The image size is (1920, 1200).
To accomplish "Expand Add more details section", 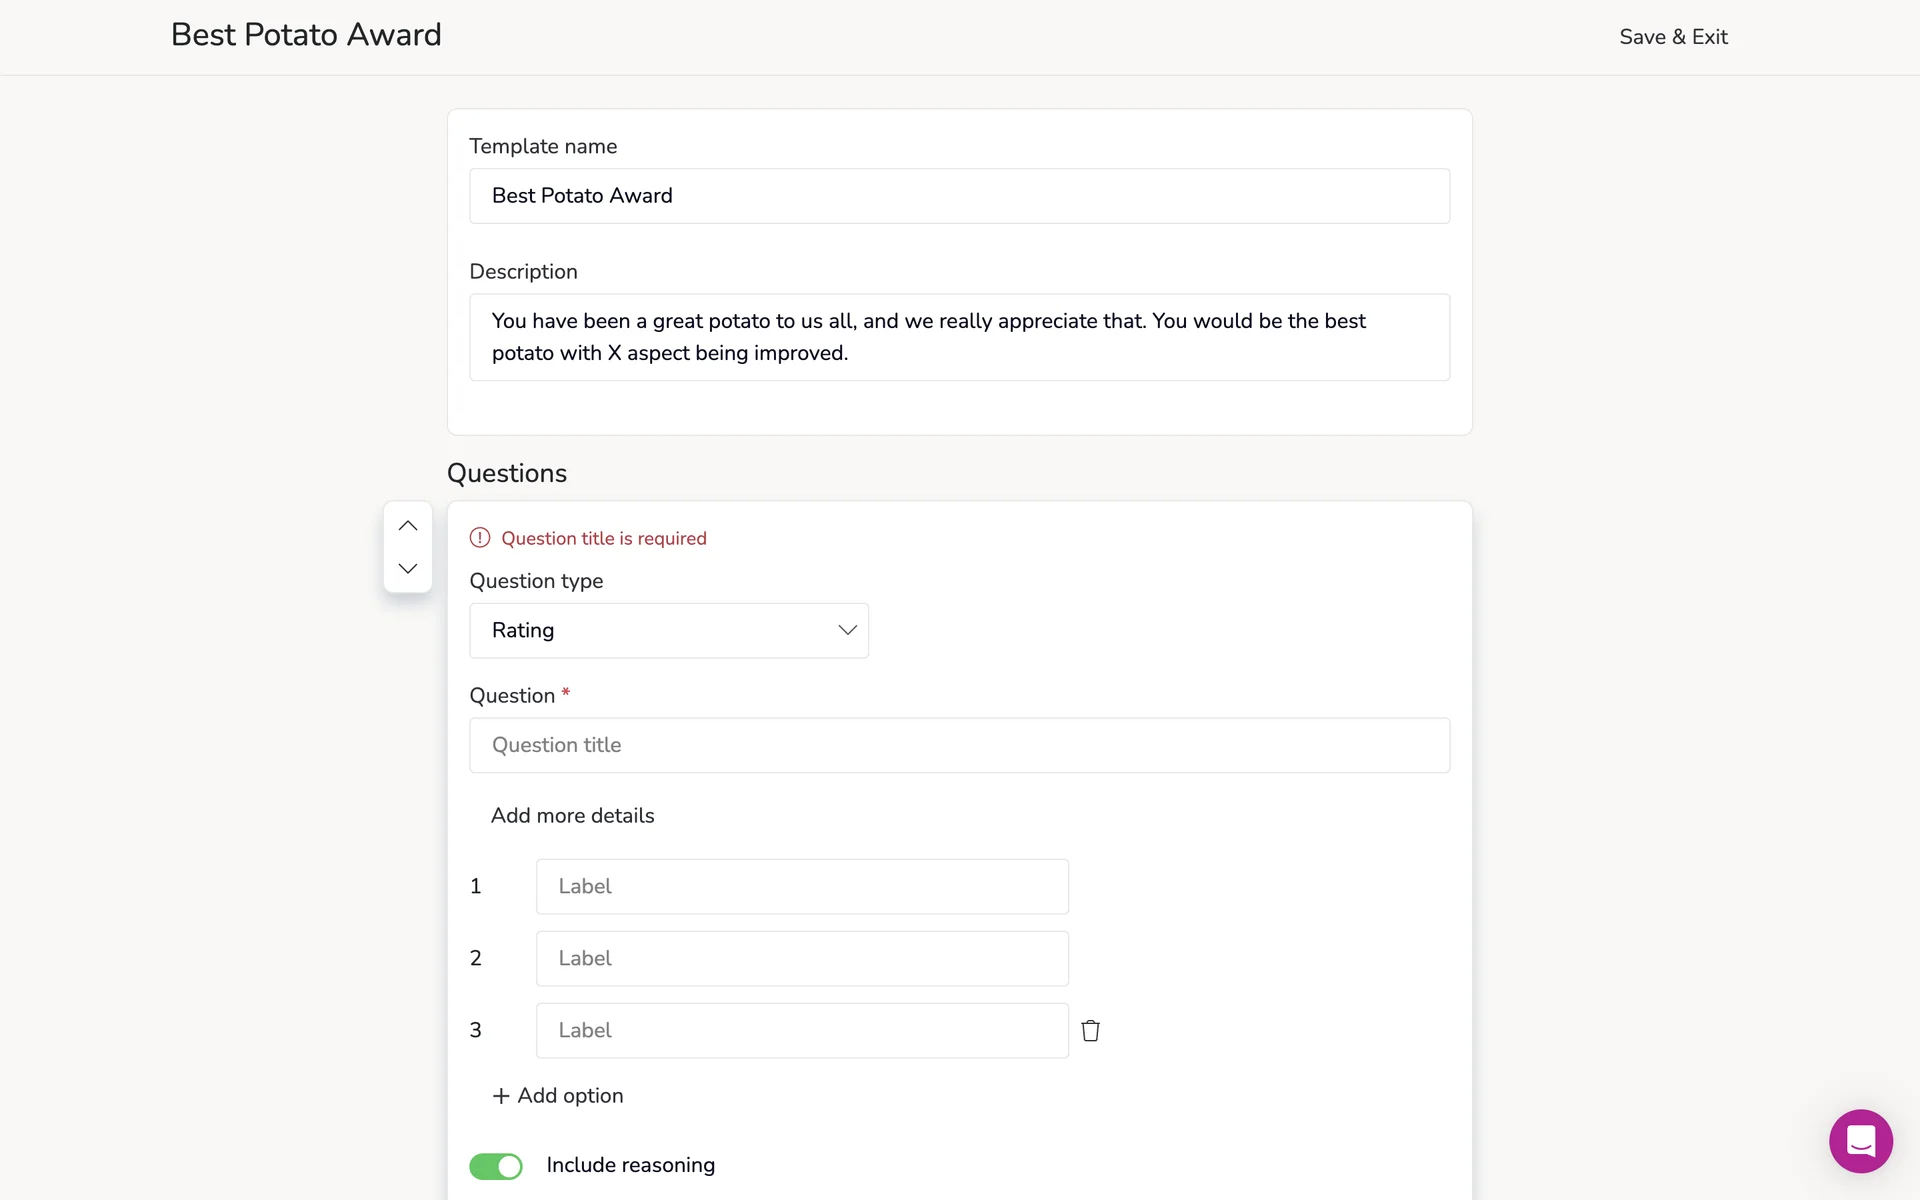I will (x=572, y=816).
